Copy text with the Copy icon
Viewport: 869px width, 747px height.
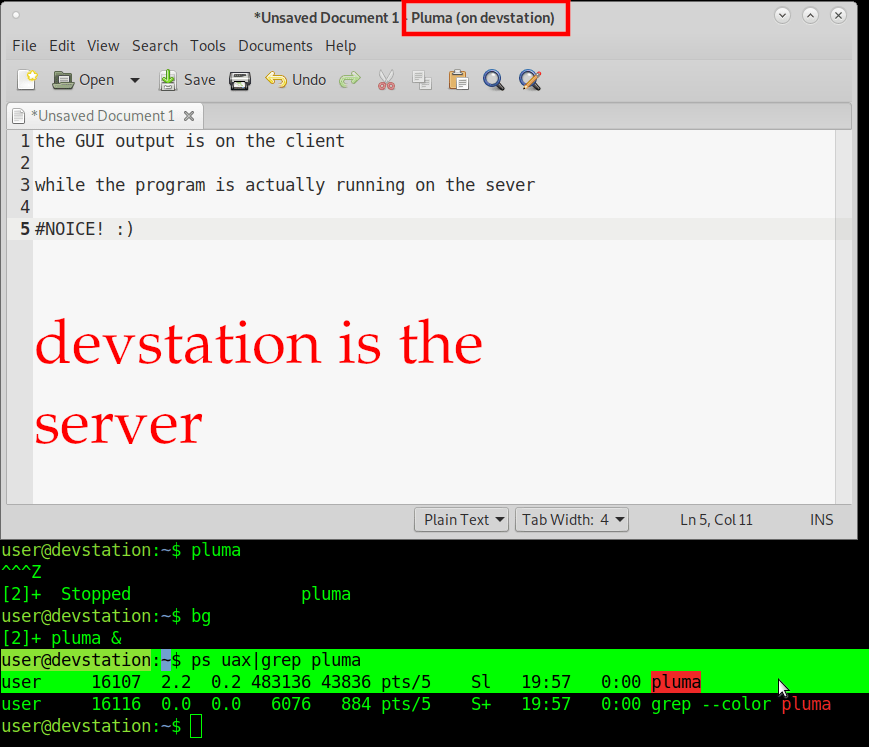coord(422,80)
